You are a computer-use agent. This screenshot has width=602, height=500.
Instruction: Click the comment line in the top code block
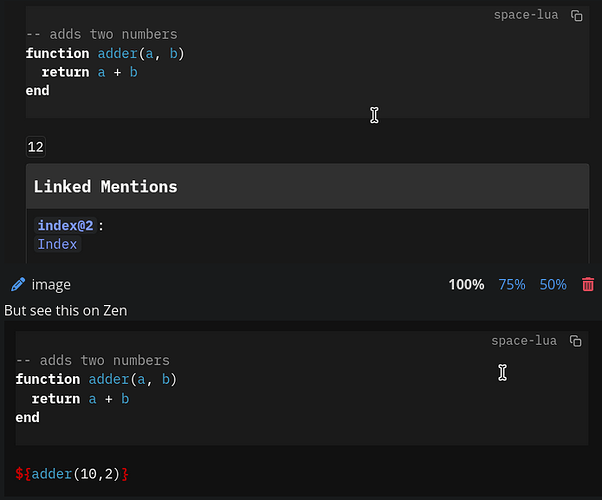[101, 34]
